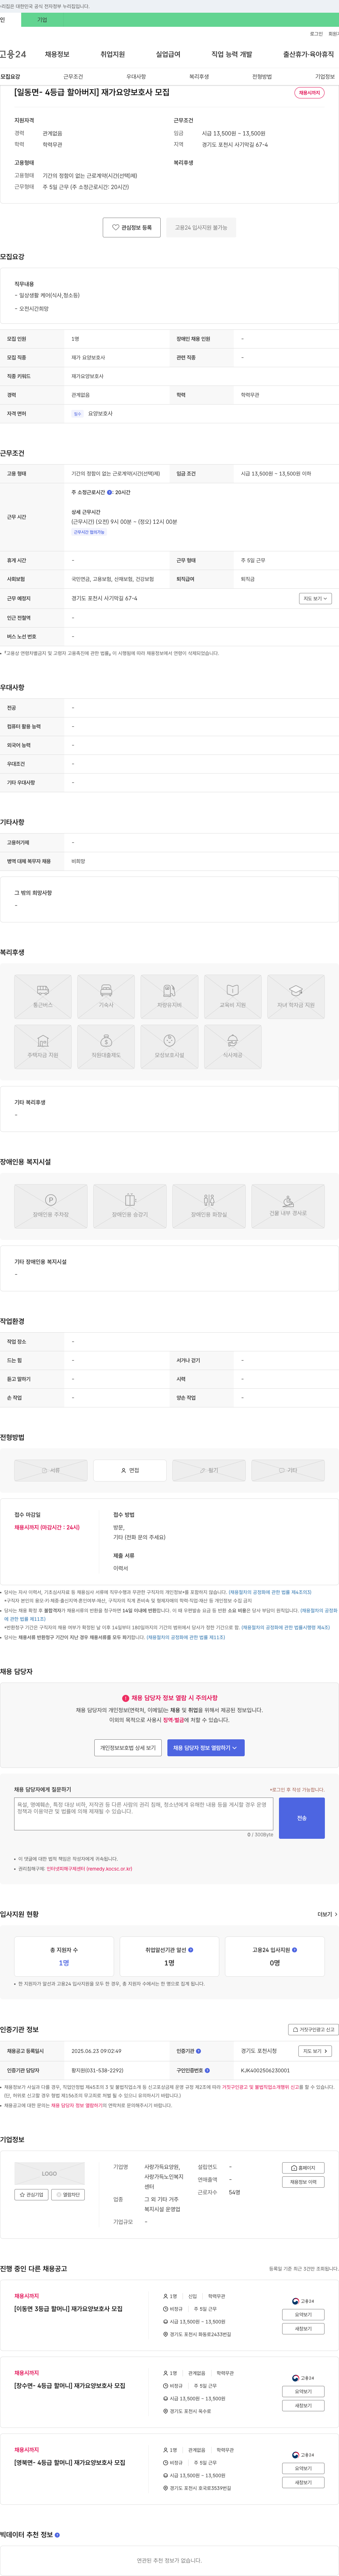
Task: Switch to the 복리후생 section tab
Action: [x=199, y=77]
